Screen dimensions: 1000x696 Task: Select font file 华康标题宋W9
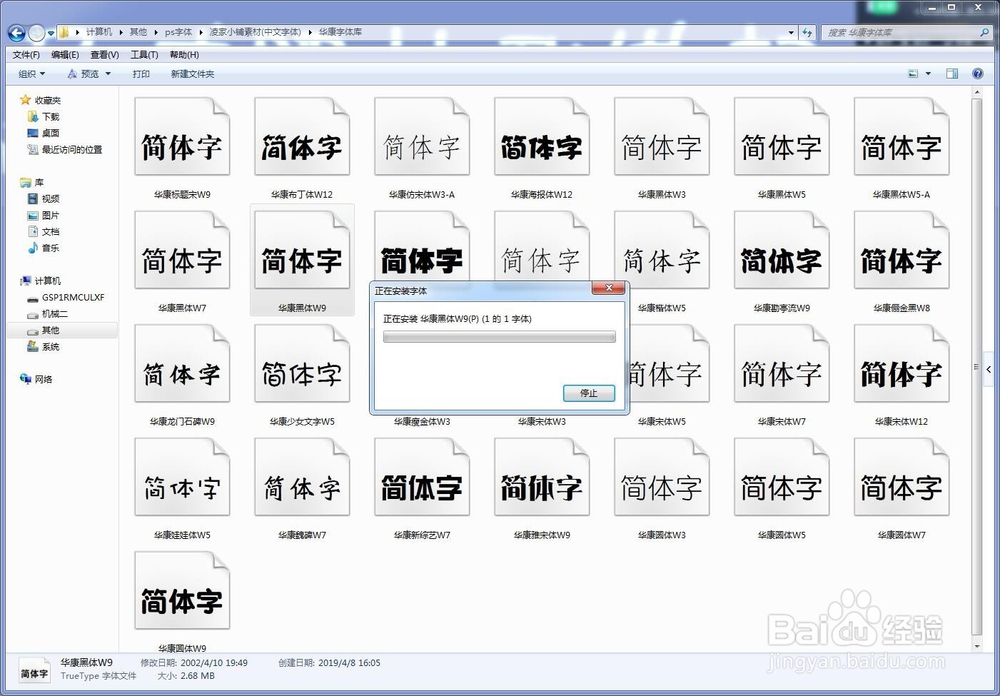[182, 148]
